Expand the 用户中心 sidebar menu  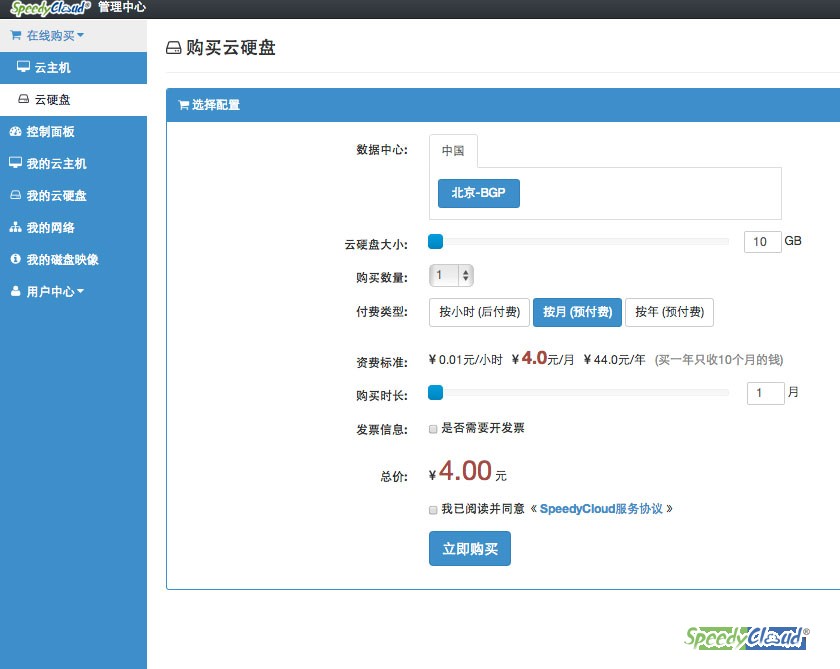click(x=73, y=291)
